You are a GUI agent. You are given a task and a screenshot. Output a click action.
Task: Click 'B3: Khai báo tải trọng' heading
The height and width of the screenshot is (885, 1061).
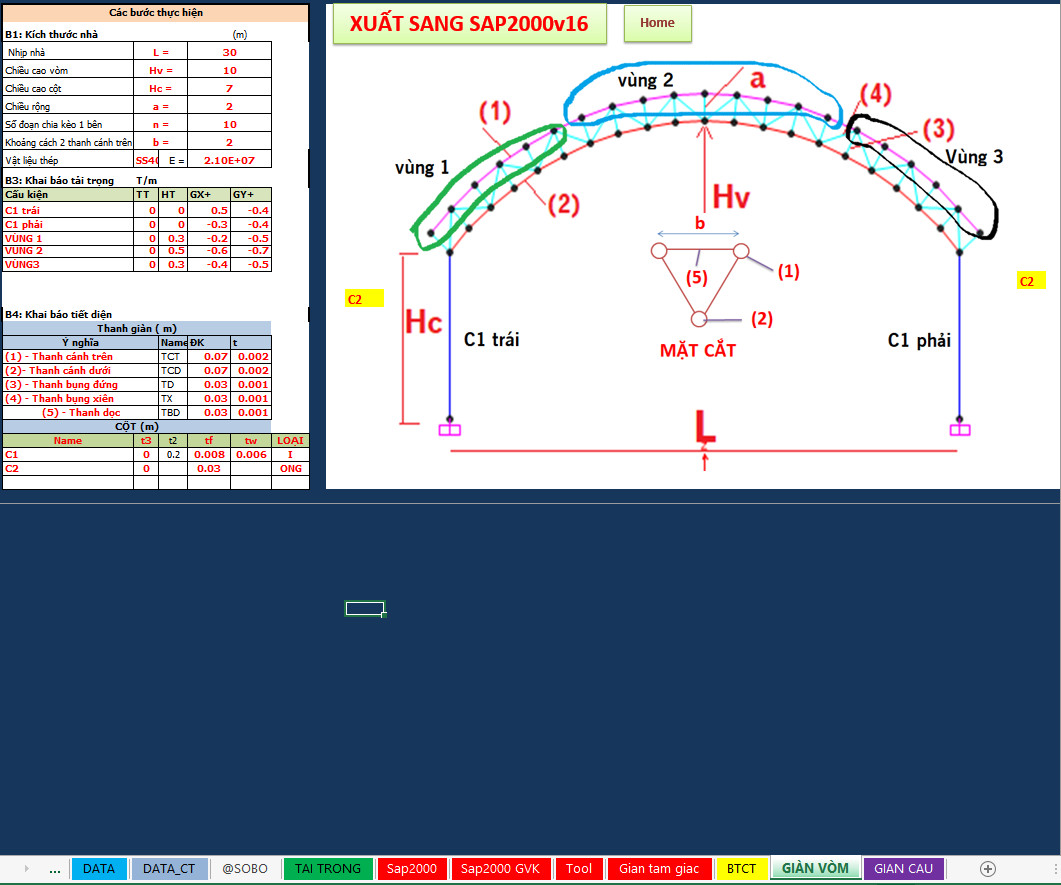tap(60, 181)
